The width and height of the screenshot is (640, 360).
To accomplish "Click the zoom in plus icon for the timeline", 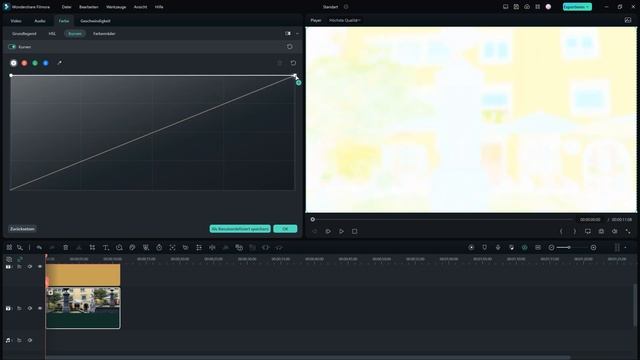I will point(593,247).
